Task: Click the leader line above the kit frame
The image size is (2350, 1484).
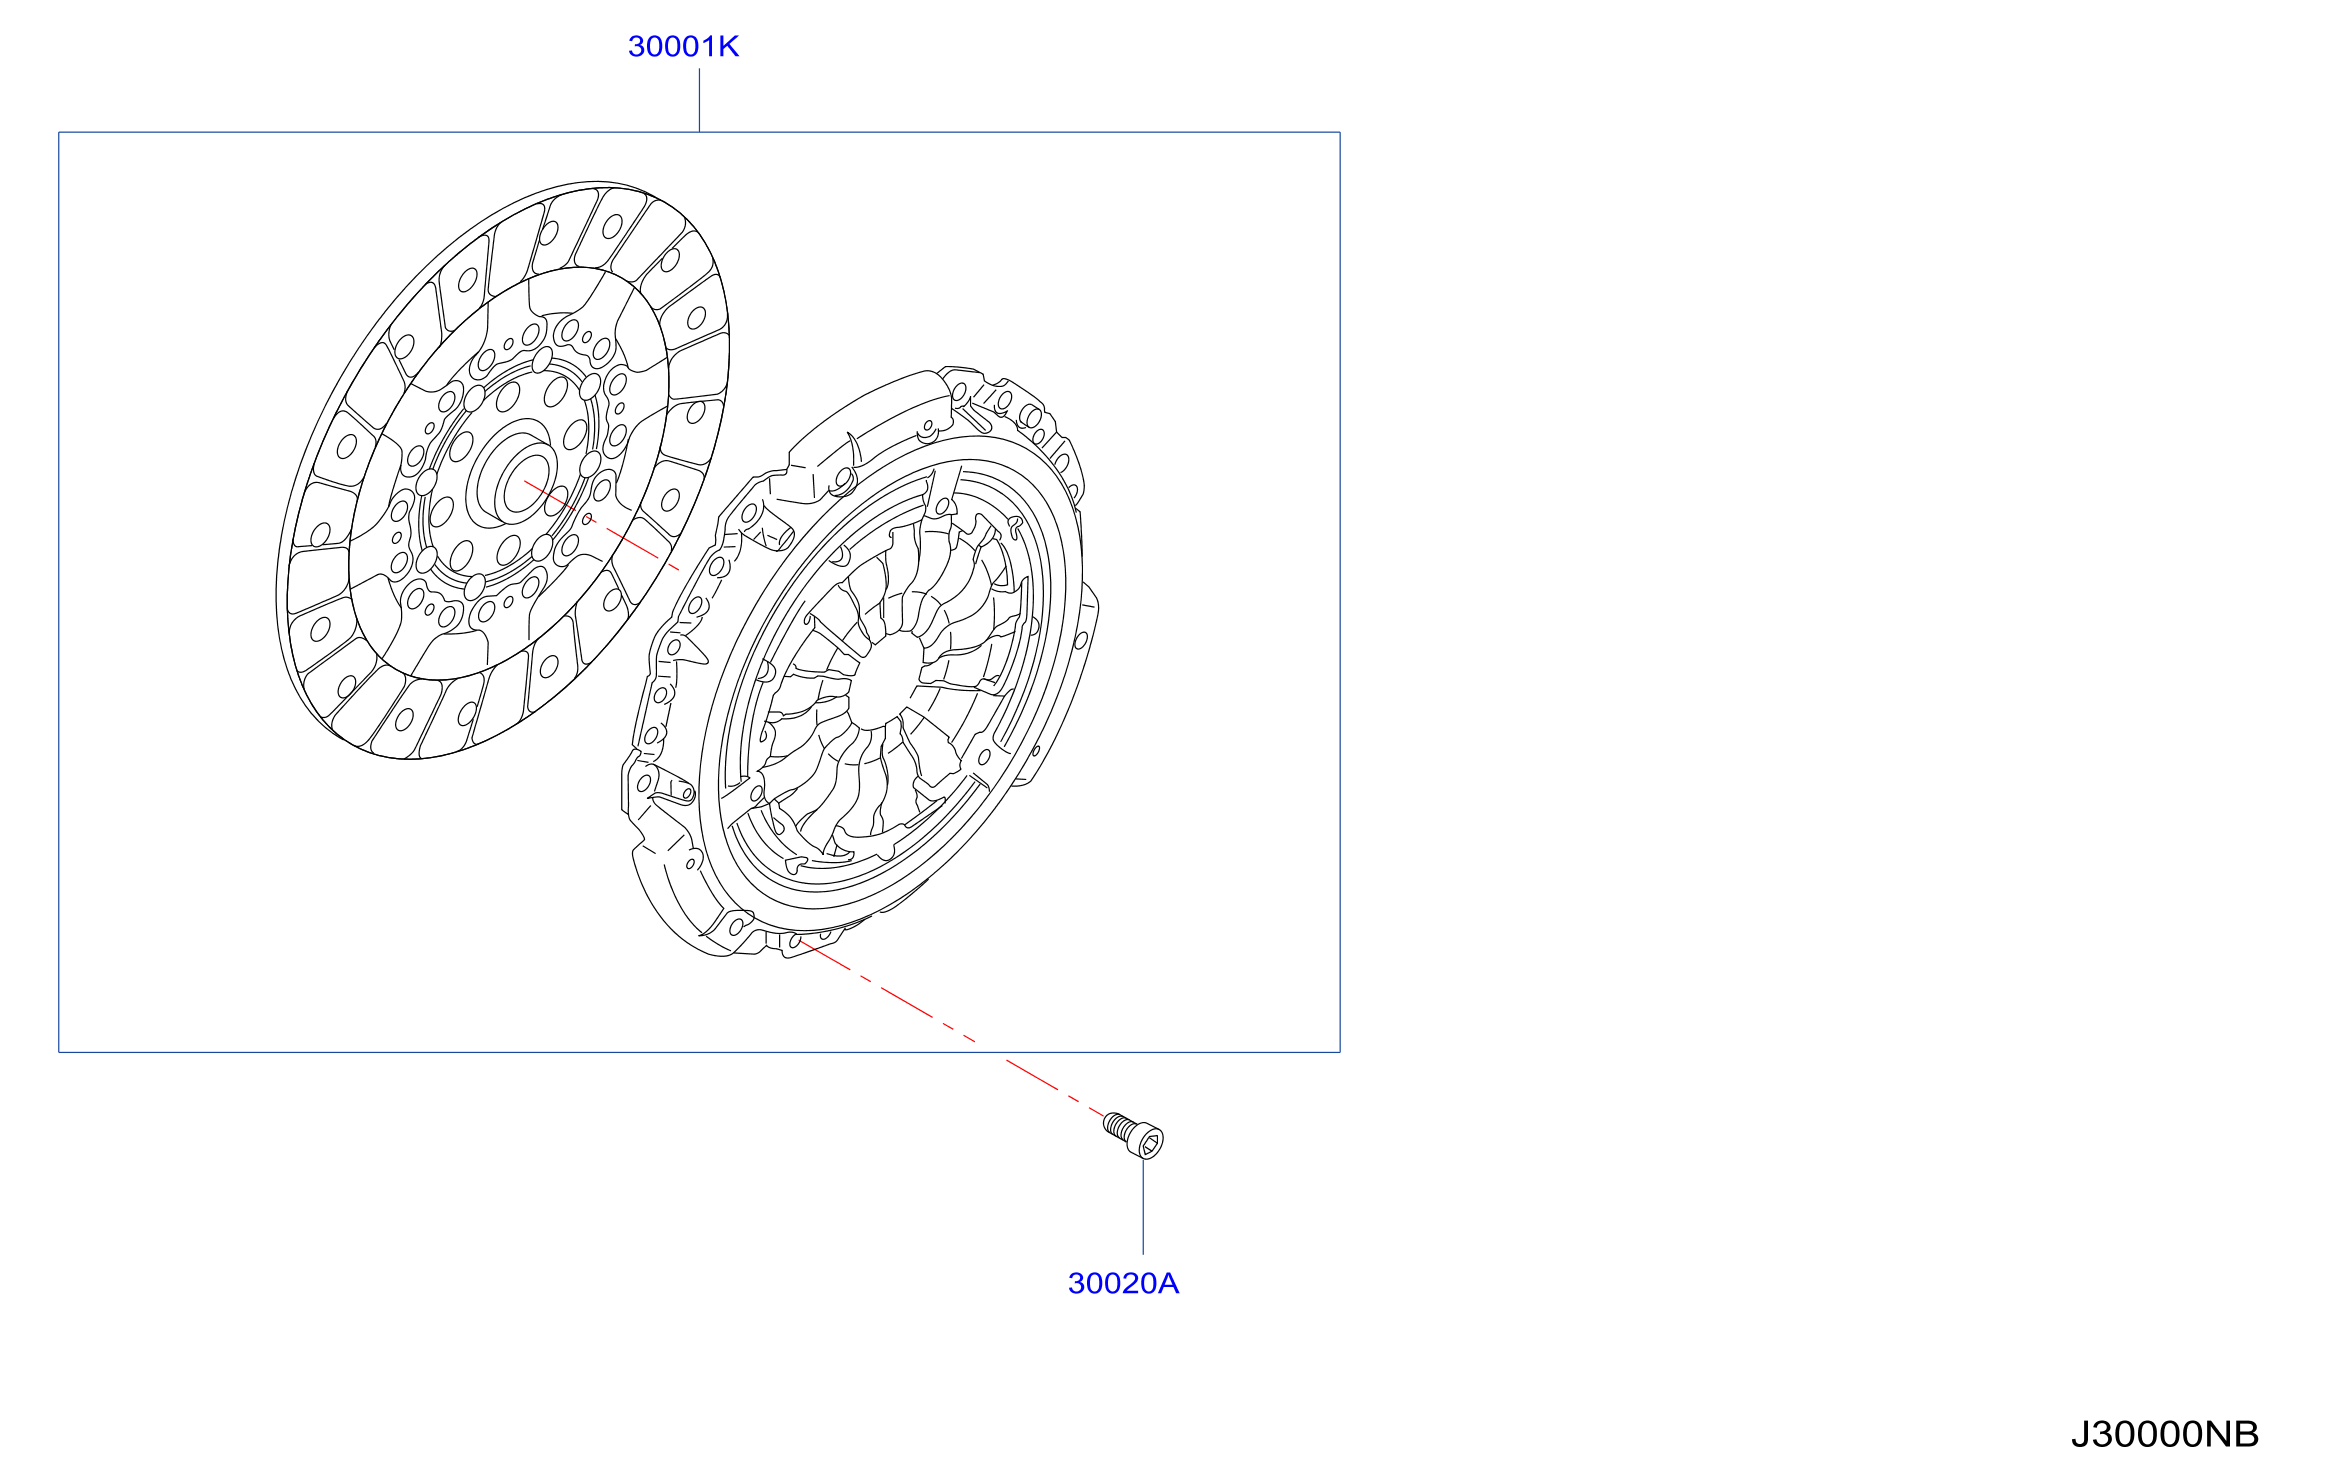Action: coord(699,100)
